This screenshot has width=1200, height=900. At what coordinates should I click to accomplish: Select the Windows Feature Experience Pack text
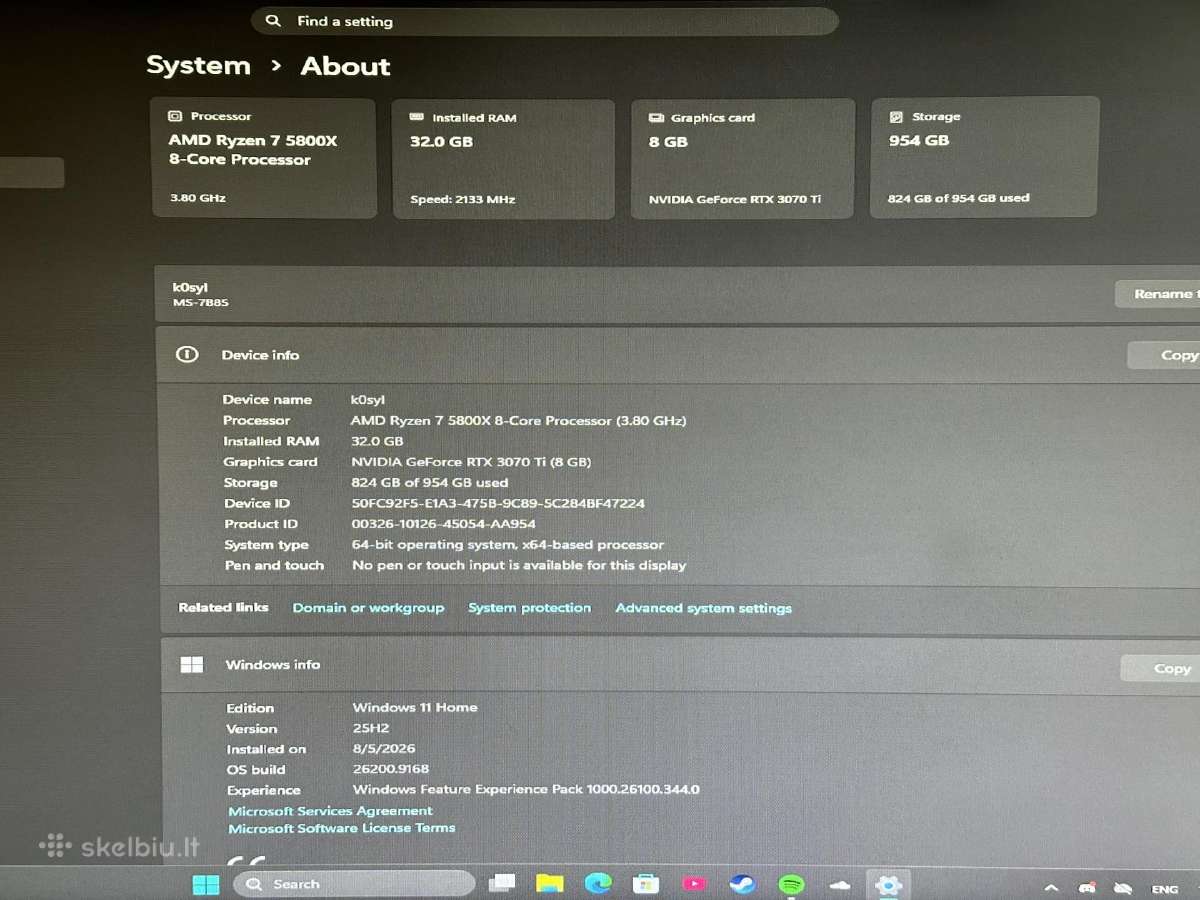[x=526, y=789]
